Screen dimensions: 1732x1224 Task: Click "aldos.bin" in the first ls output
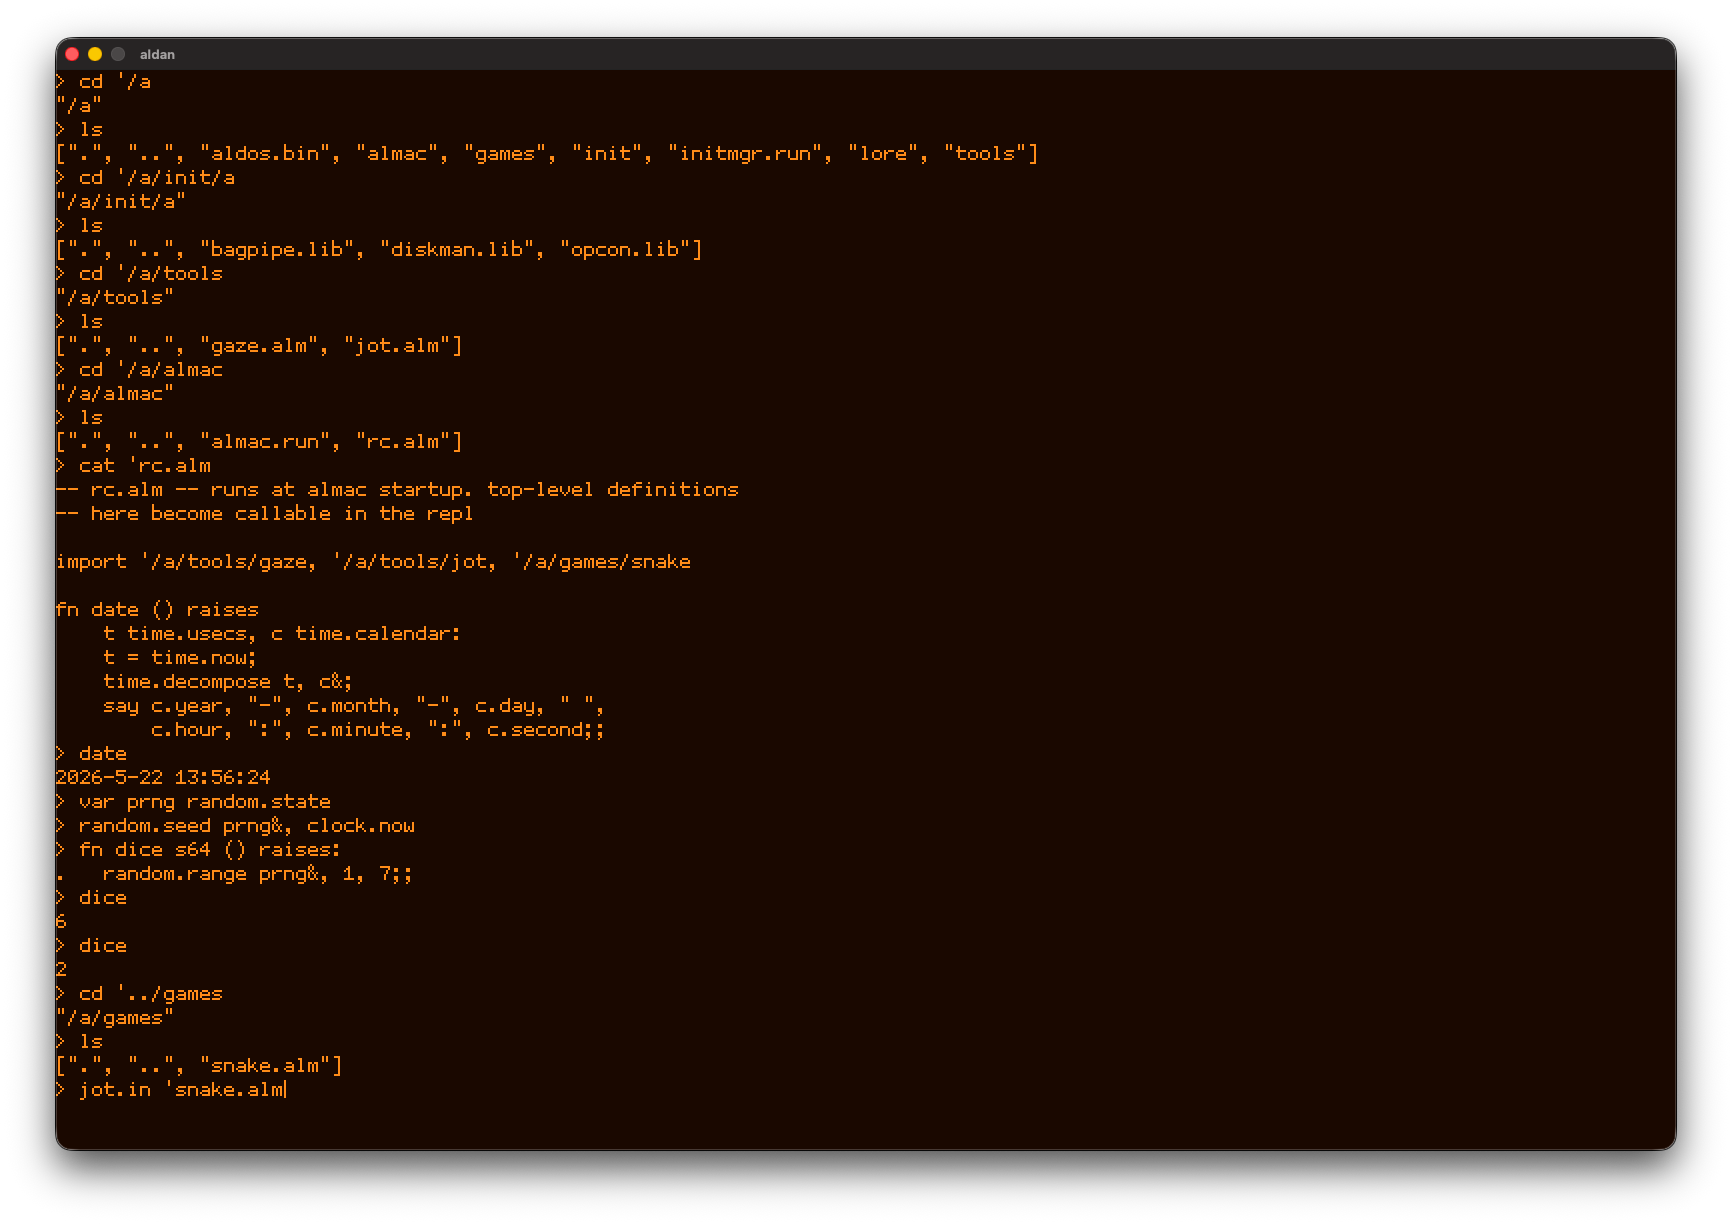pos(265,153)
